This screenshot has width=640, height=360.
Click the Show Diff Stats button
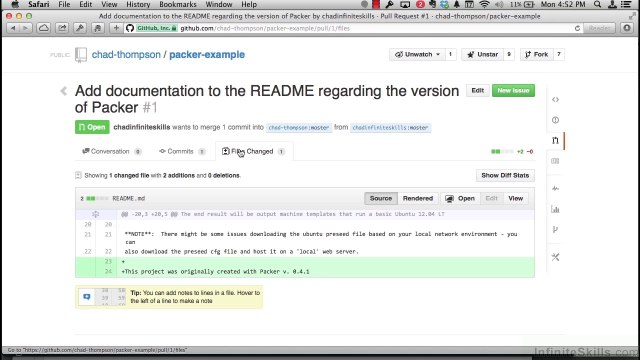(x=505, y=176)
